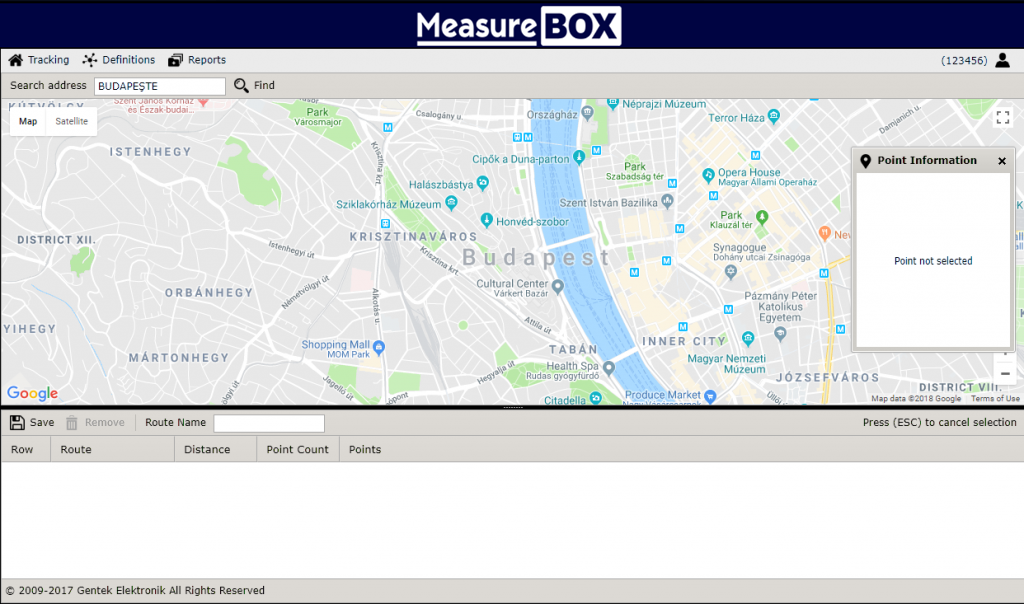Image resolution: width=1024 pixels, height=604 pixels.
Task: Click the Tracking home icon
Action: point(15,60)
